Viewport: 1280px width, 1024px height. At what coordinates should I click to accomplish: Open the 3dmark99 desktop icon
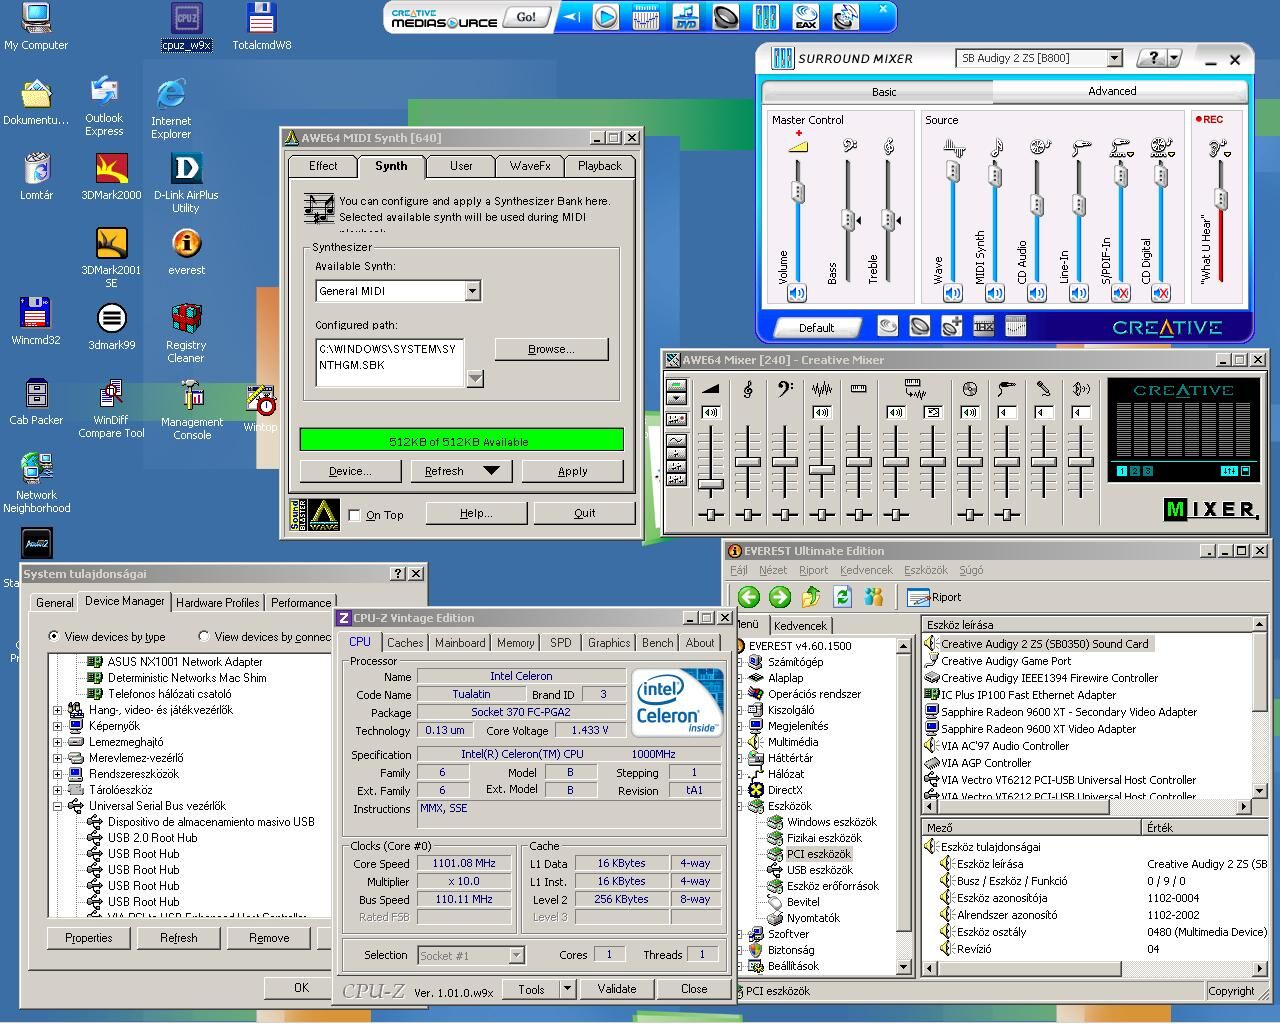(x=111, y=327)
